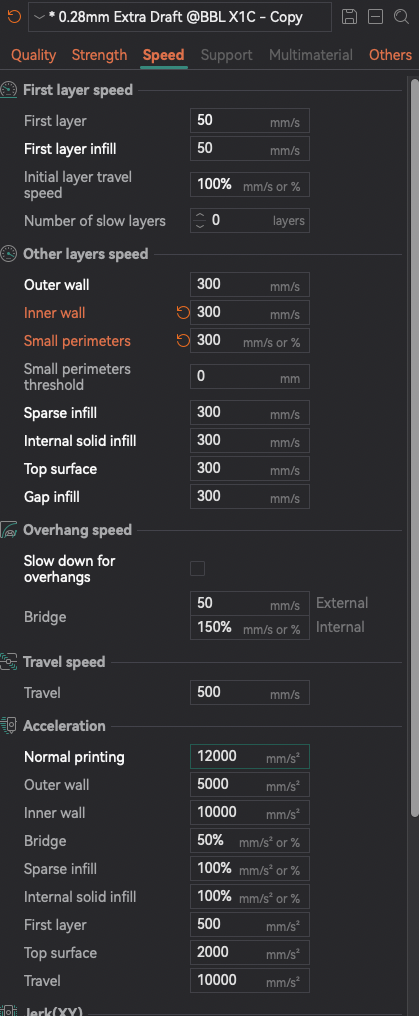
Task: Reset the Inner wall speed value
Action: pyautogui.click(x=183, y=313)
